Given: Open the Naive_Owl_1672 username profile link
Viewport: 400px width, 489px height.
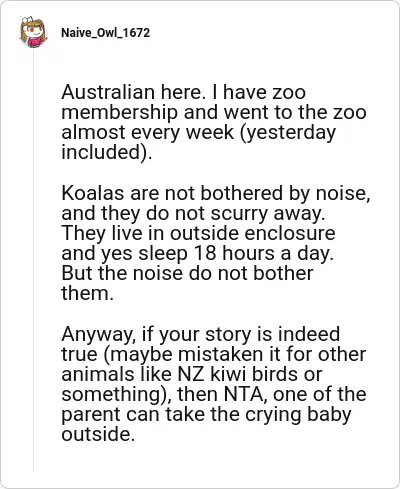Looking at the screenshot, I should pyautogui.click(x=105, y=33).
